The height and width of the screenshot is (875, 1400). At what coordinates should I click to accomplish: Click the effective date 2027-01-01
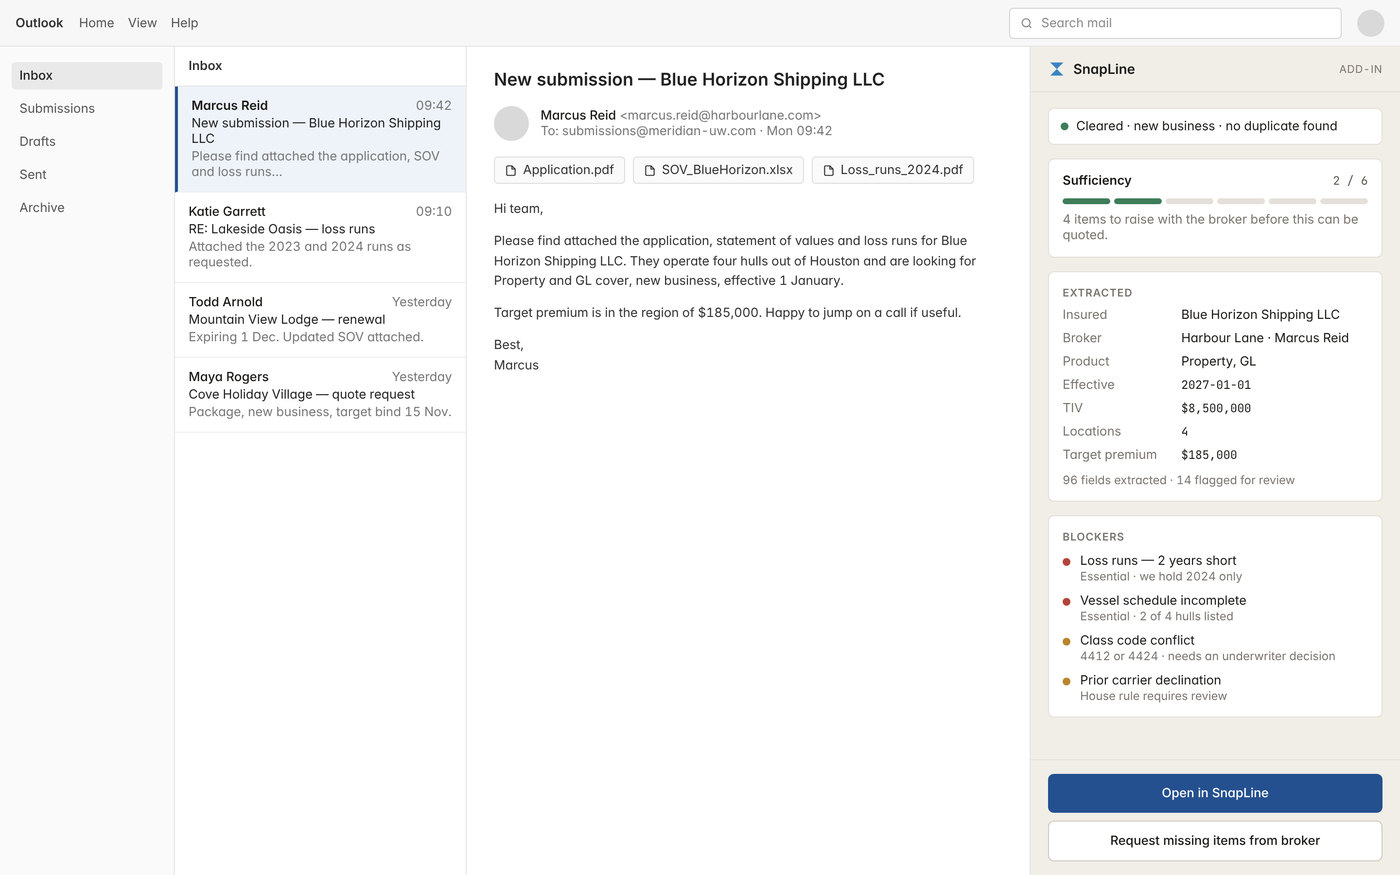[1216, 385]
